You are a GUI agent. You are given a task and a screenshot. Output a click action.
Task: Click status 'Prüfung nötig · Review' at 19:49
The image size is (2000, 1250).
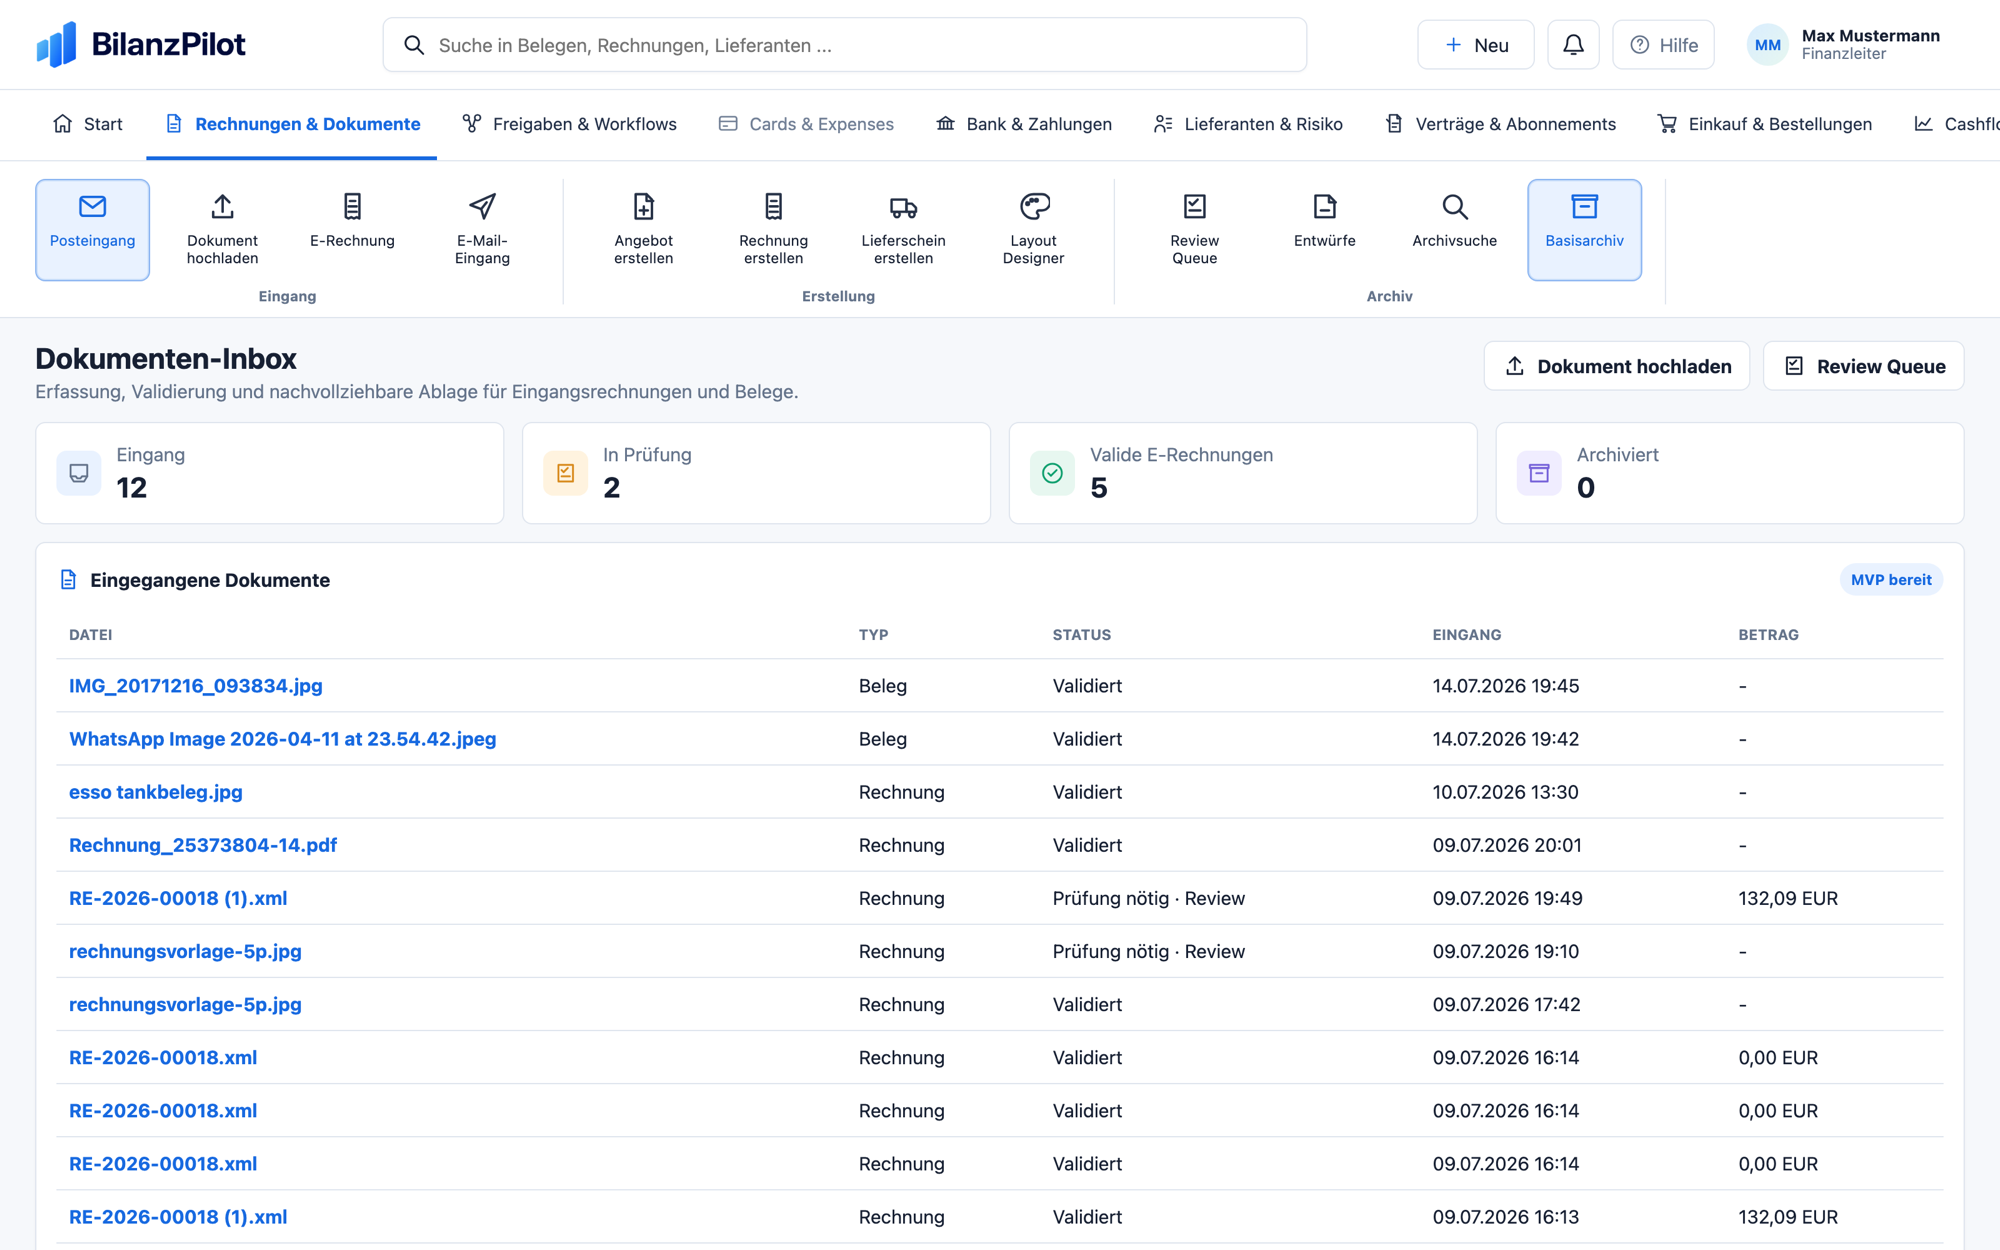coord(1148,898)
